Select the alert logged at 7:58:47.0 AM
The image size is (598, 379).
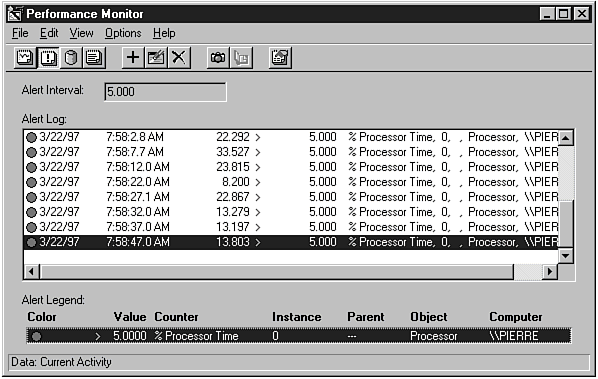pos(291,242)
